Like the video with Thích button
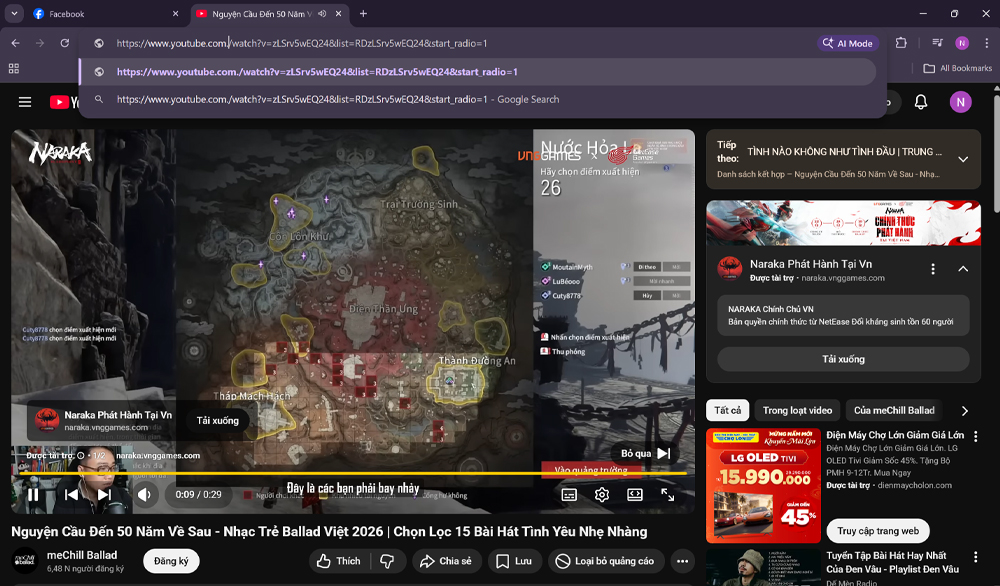1000x586 pixels. [337, 561]
